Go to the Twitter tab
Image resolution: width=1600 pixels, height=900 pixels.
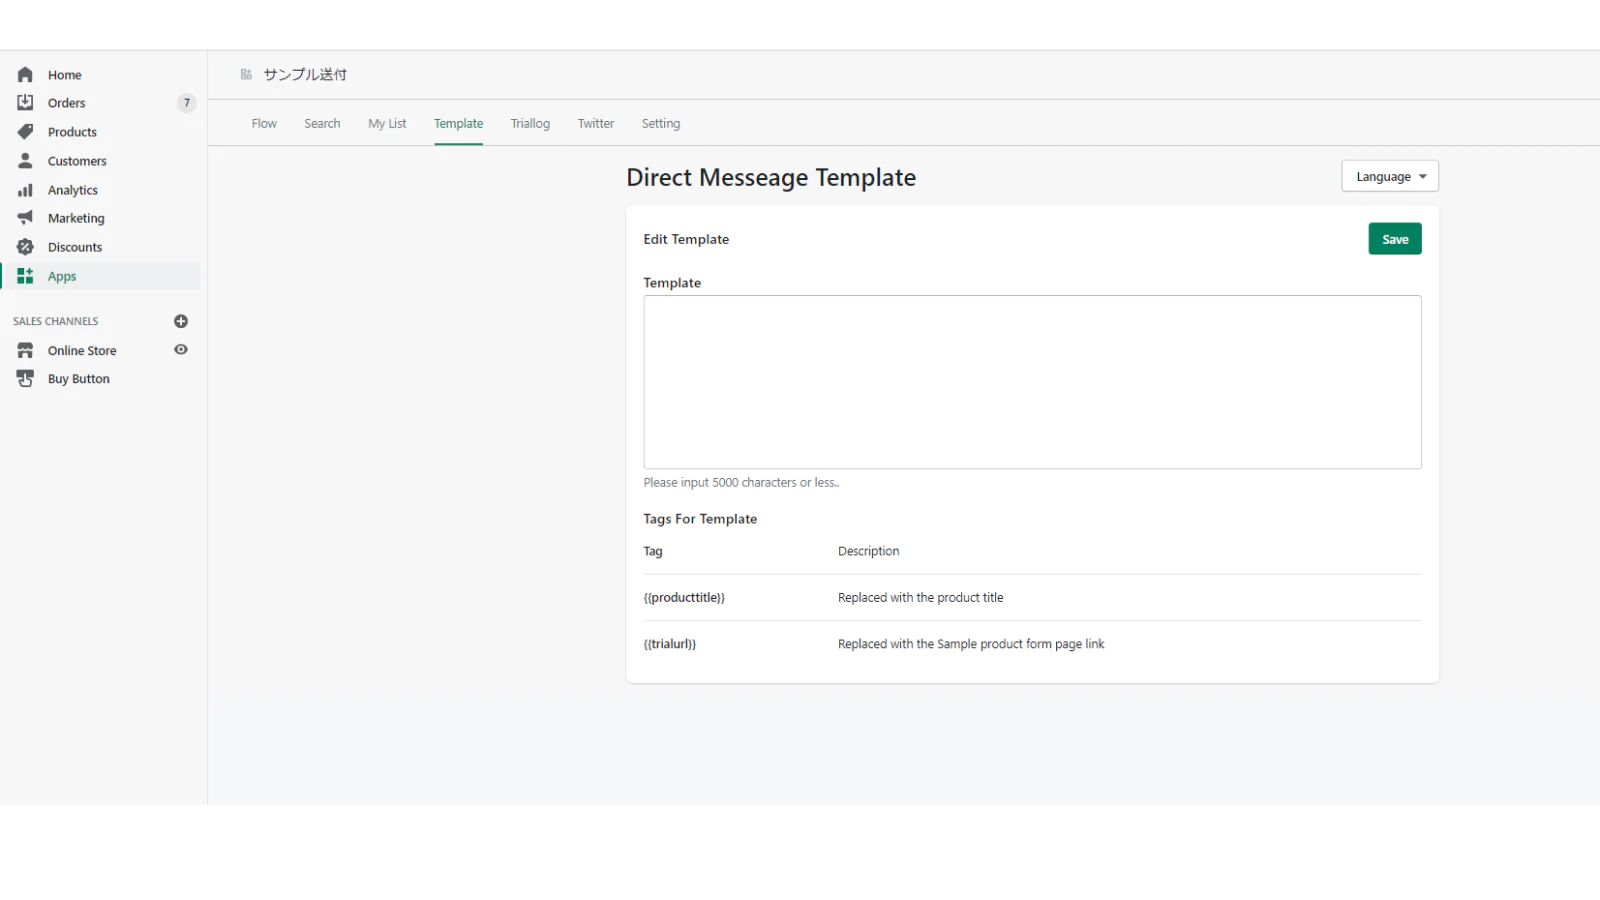(x=595, y=124)
